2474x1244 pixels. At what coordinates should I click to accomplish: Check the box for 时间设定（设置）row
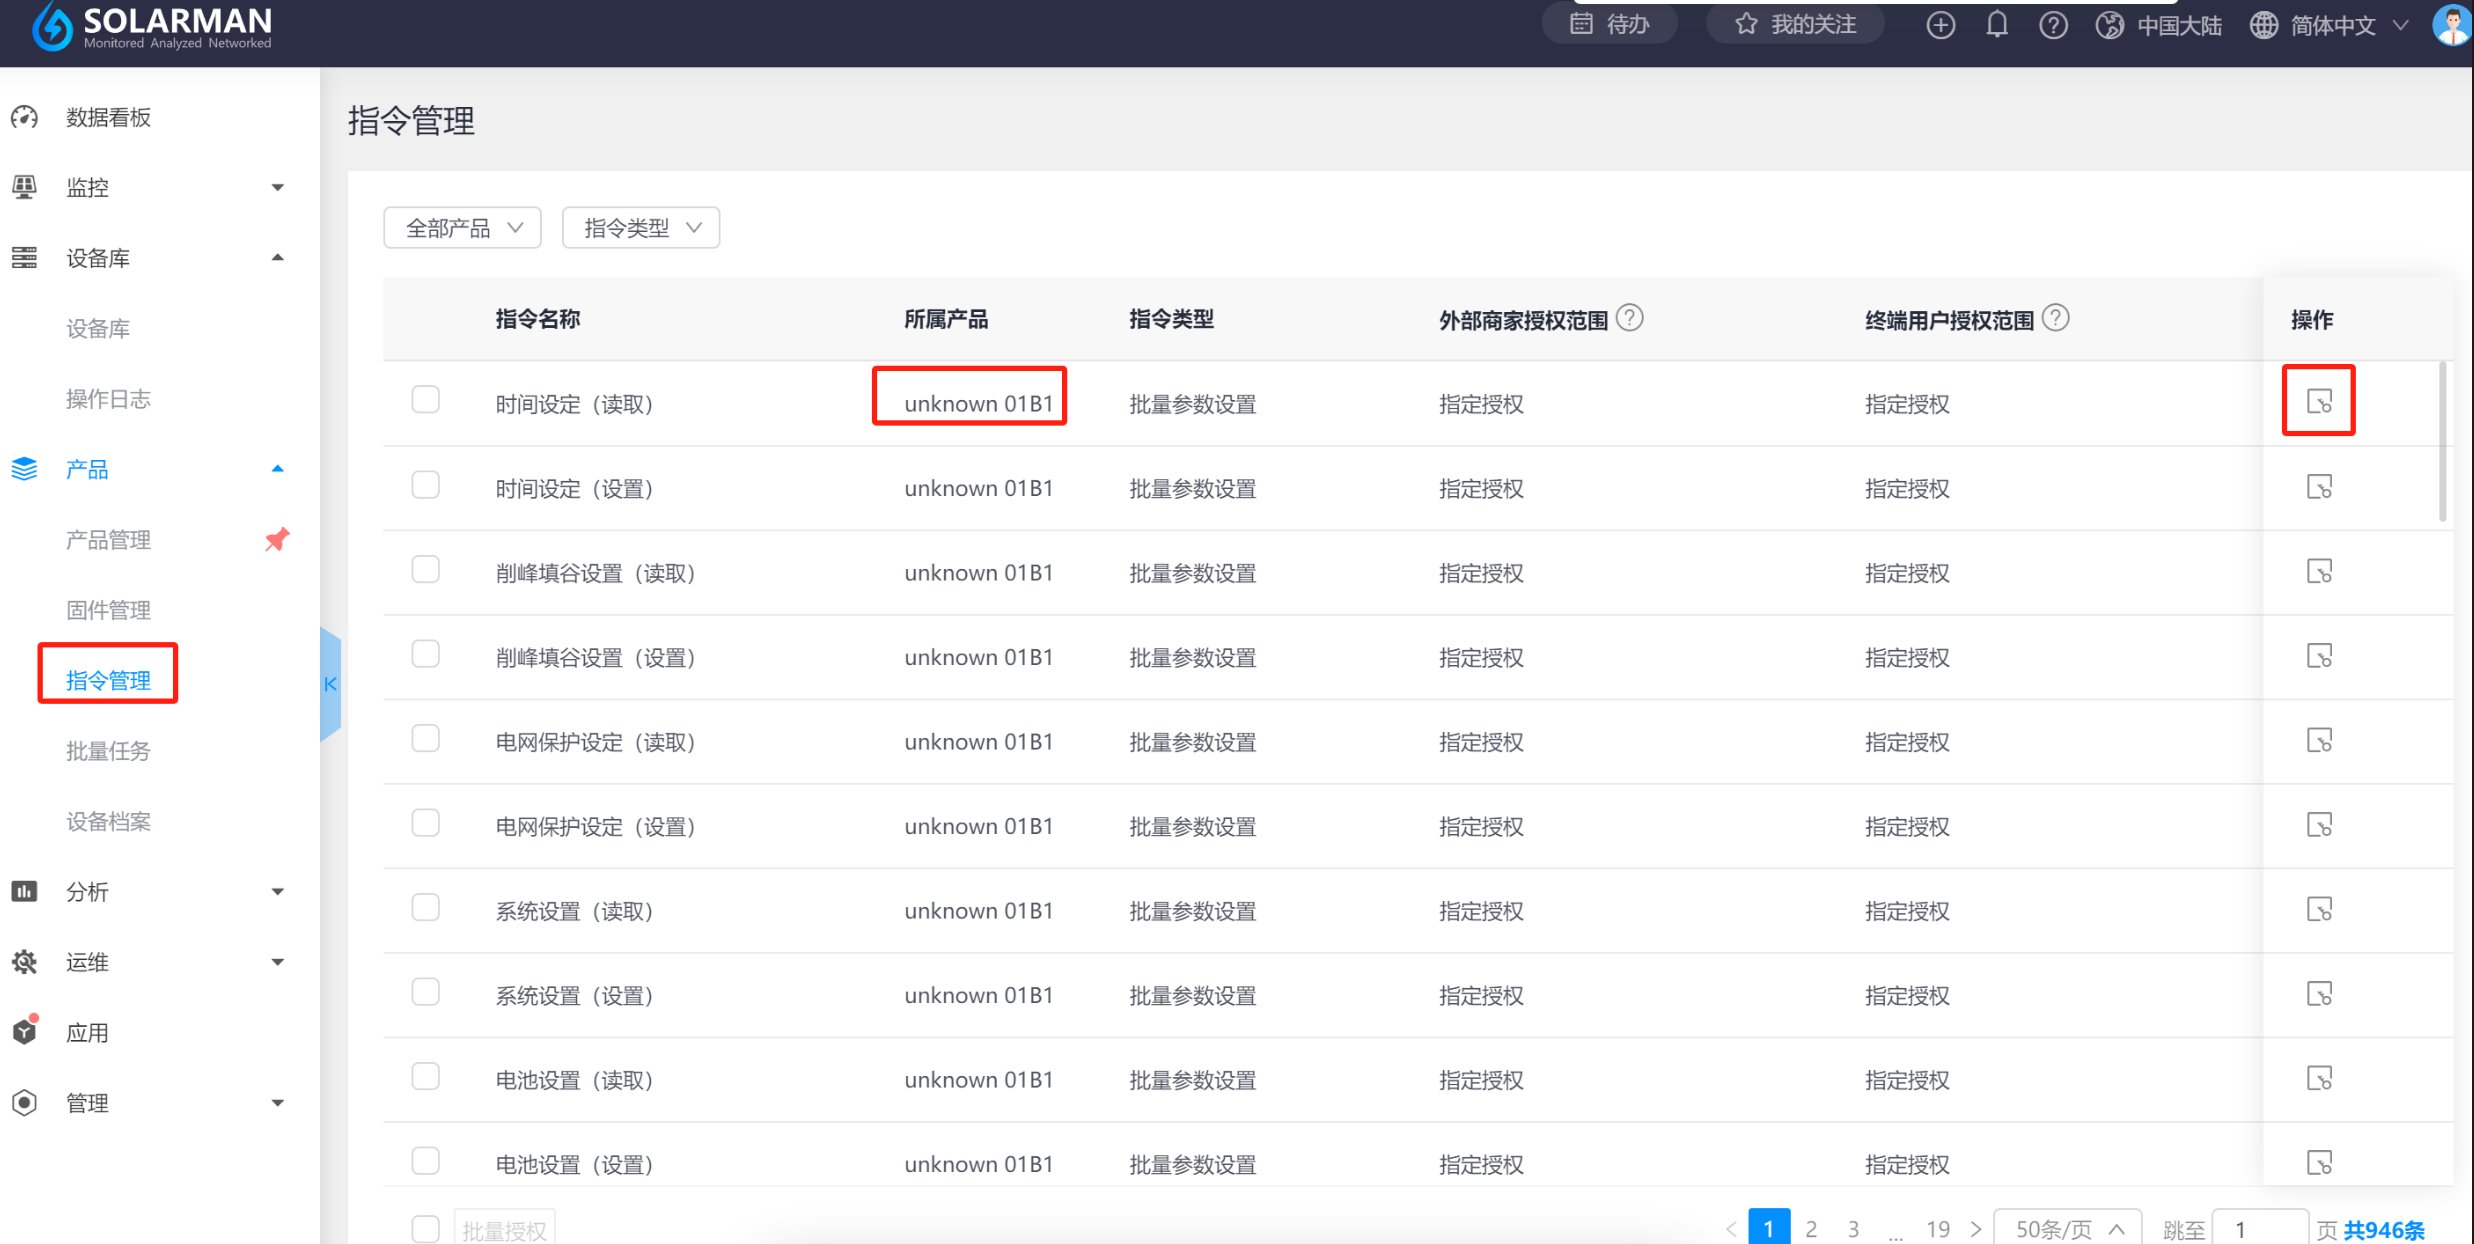425,485
